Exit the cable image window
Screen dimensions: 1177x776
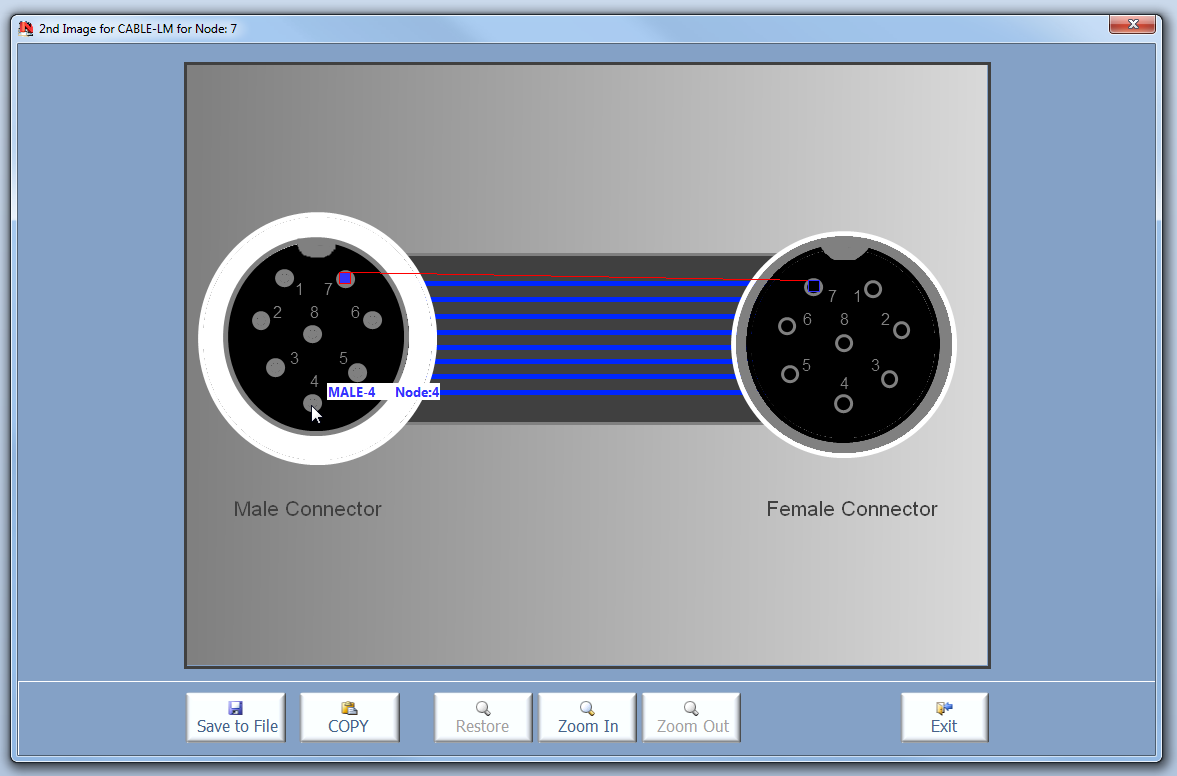point(944,717)
